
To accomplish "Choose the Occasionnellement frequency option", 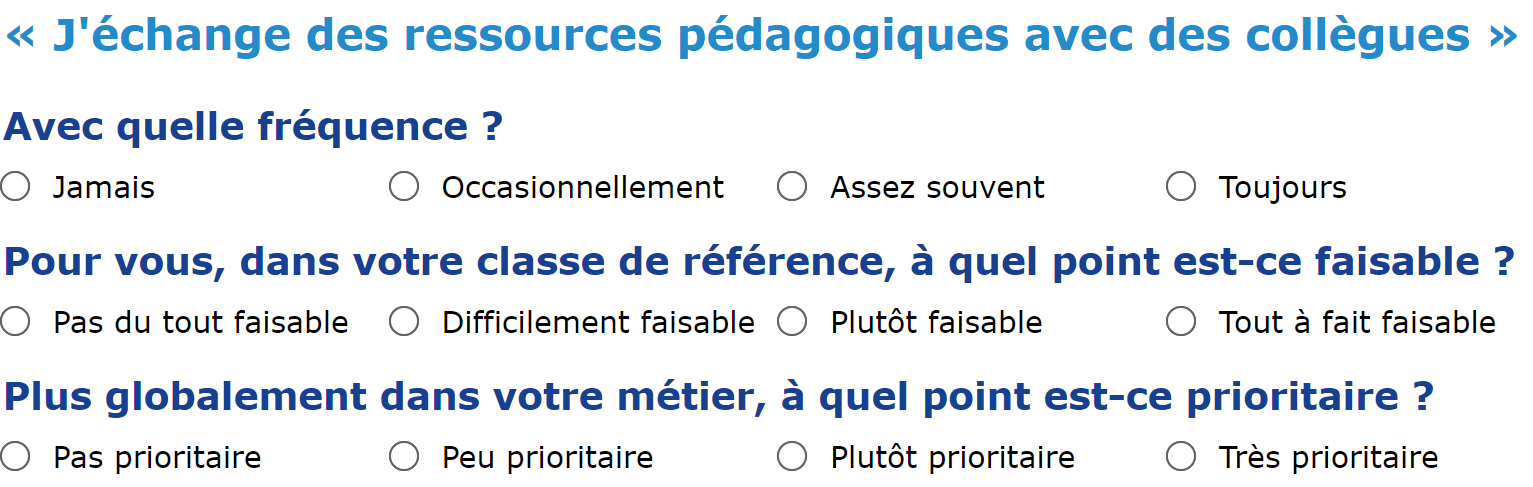I will pyautogui.click(x=404, y=186).
